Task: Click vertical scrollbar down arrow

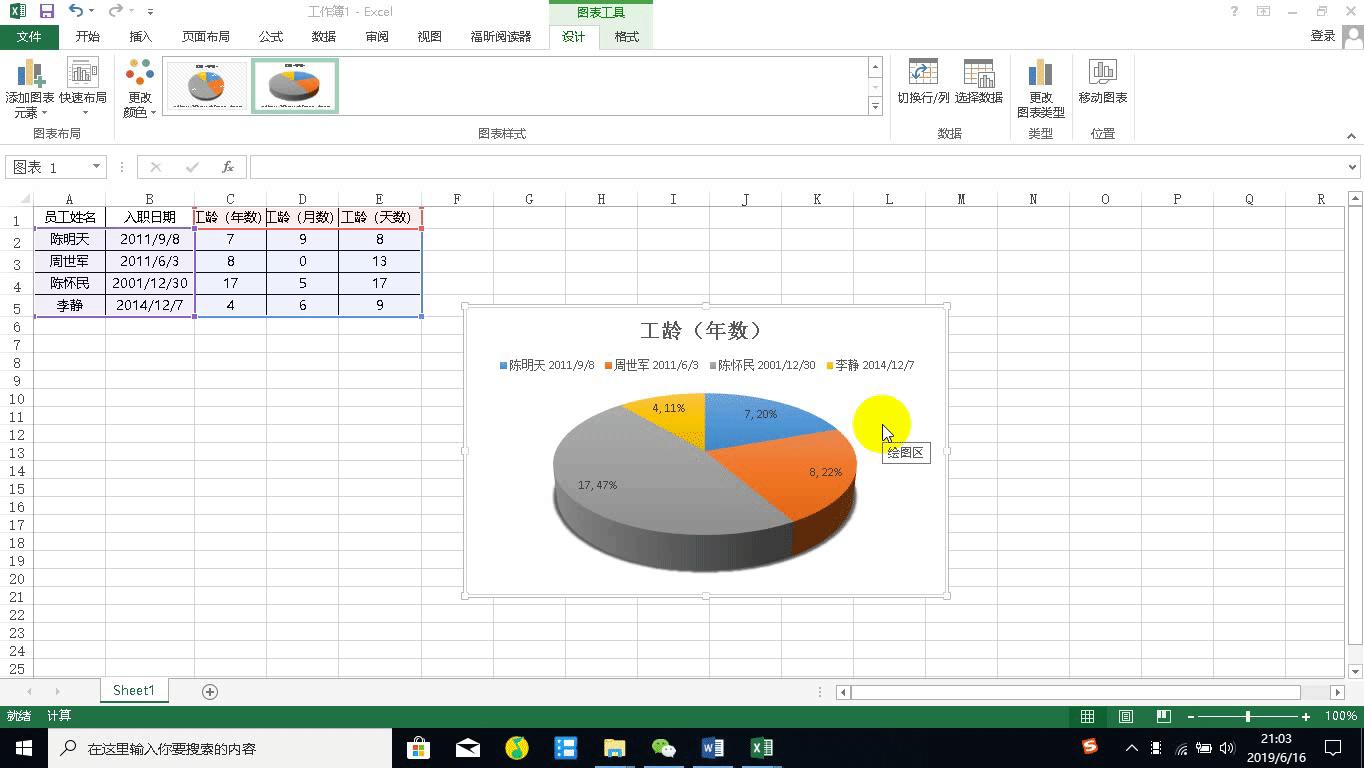Action: [1355, 671]
